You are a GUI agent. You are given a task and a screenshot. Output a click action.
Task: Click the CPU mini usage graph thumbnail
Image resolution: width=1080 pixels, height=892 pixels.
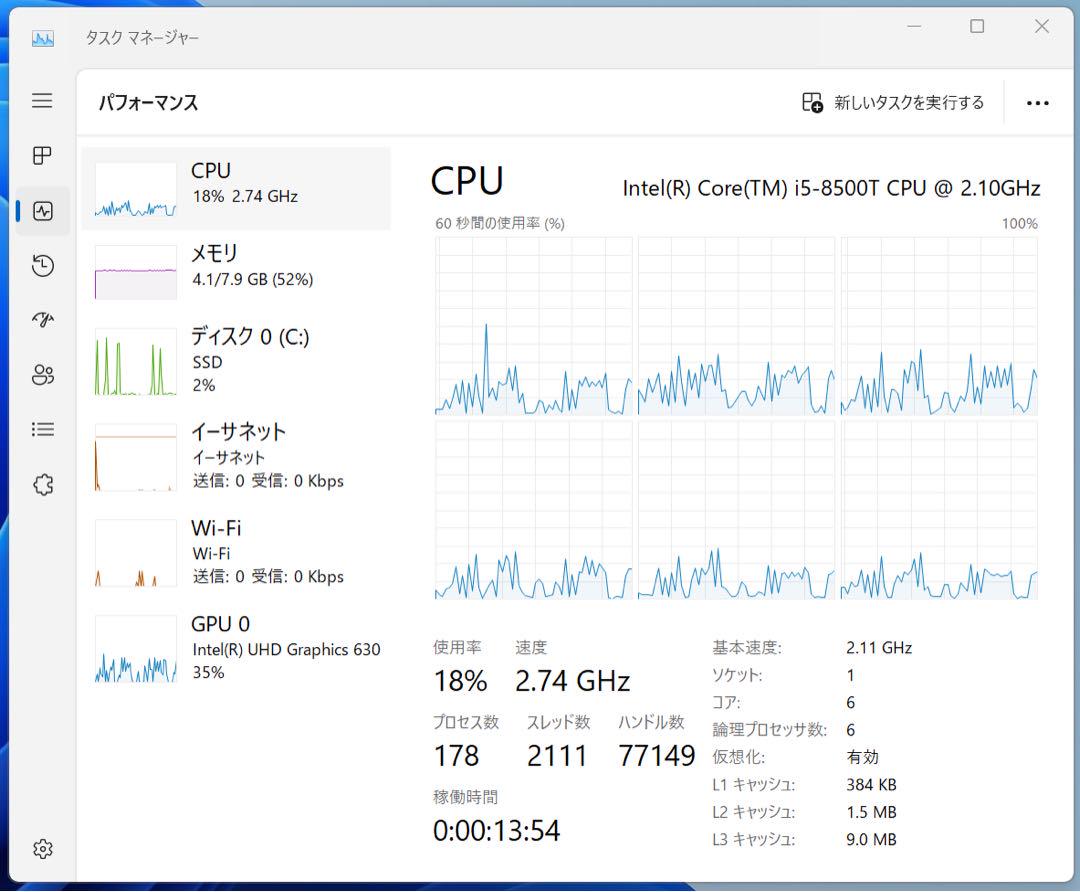pos(136,189)
